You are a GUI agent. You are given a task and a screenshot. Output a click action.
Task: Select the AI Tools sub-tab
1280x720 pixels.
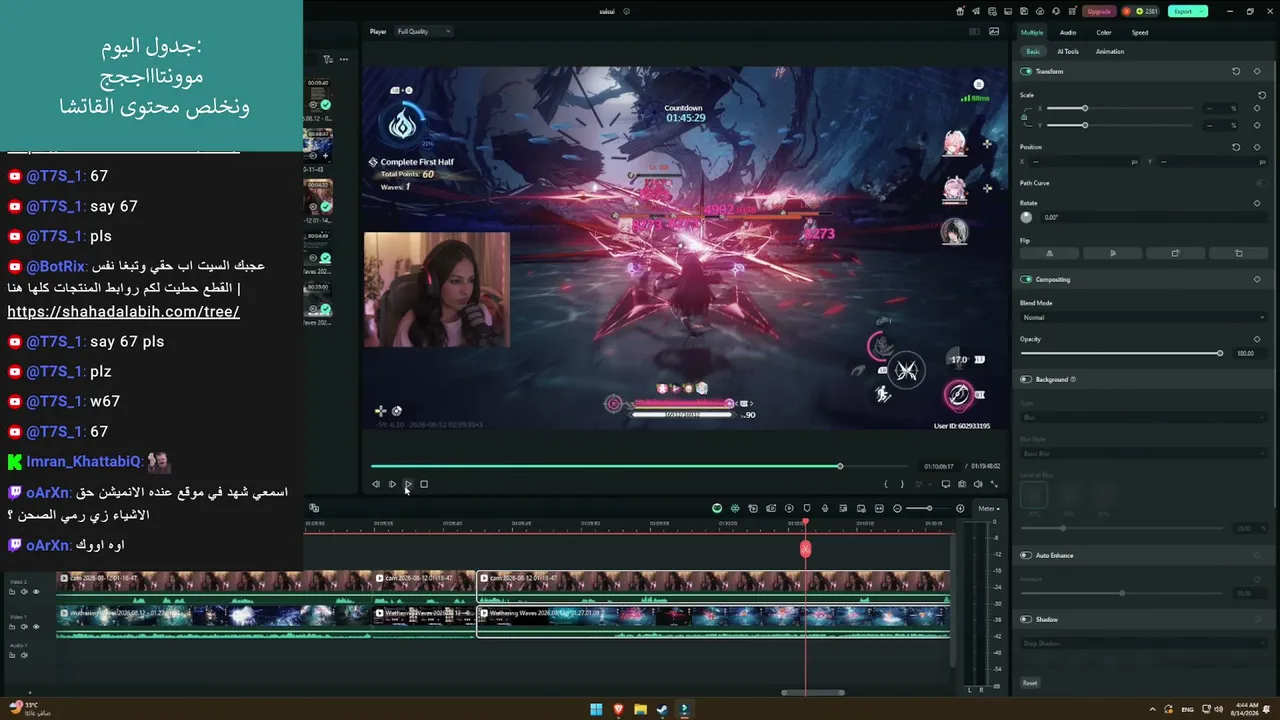pos(1068,51)
